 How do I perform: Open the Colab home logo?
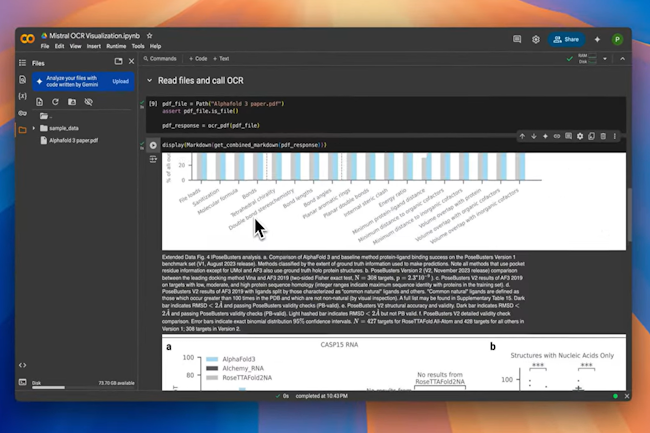pyautogui.click(x=27, y=39)
